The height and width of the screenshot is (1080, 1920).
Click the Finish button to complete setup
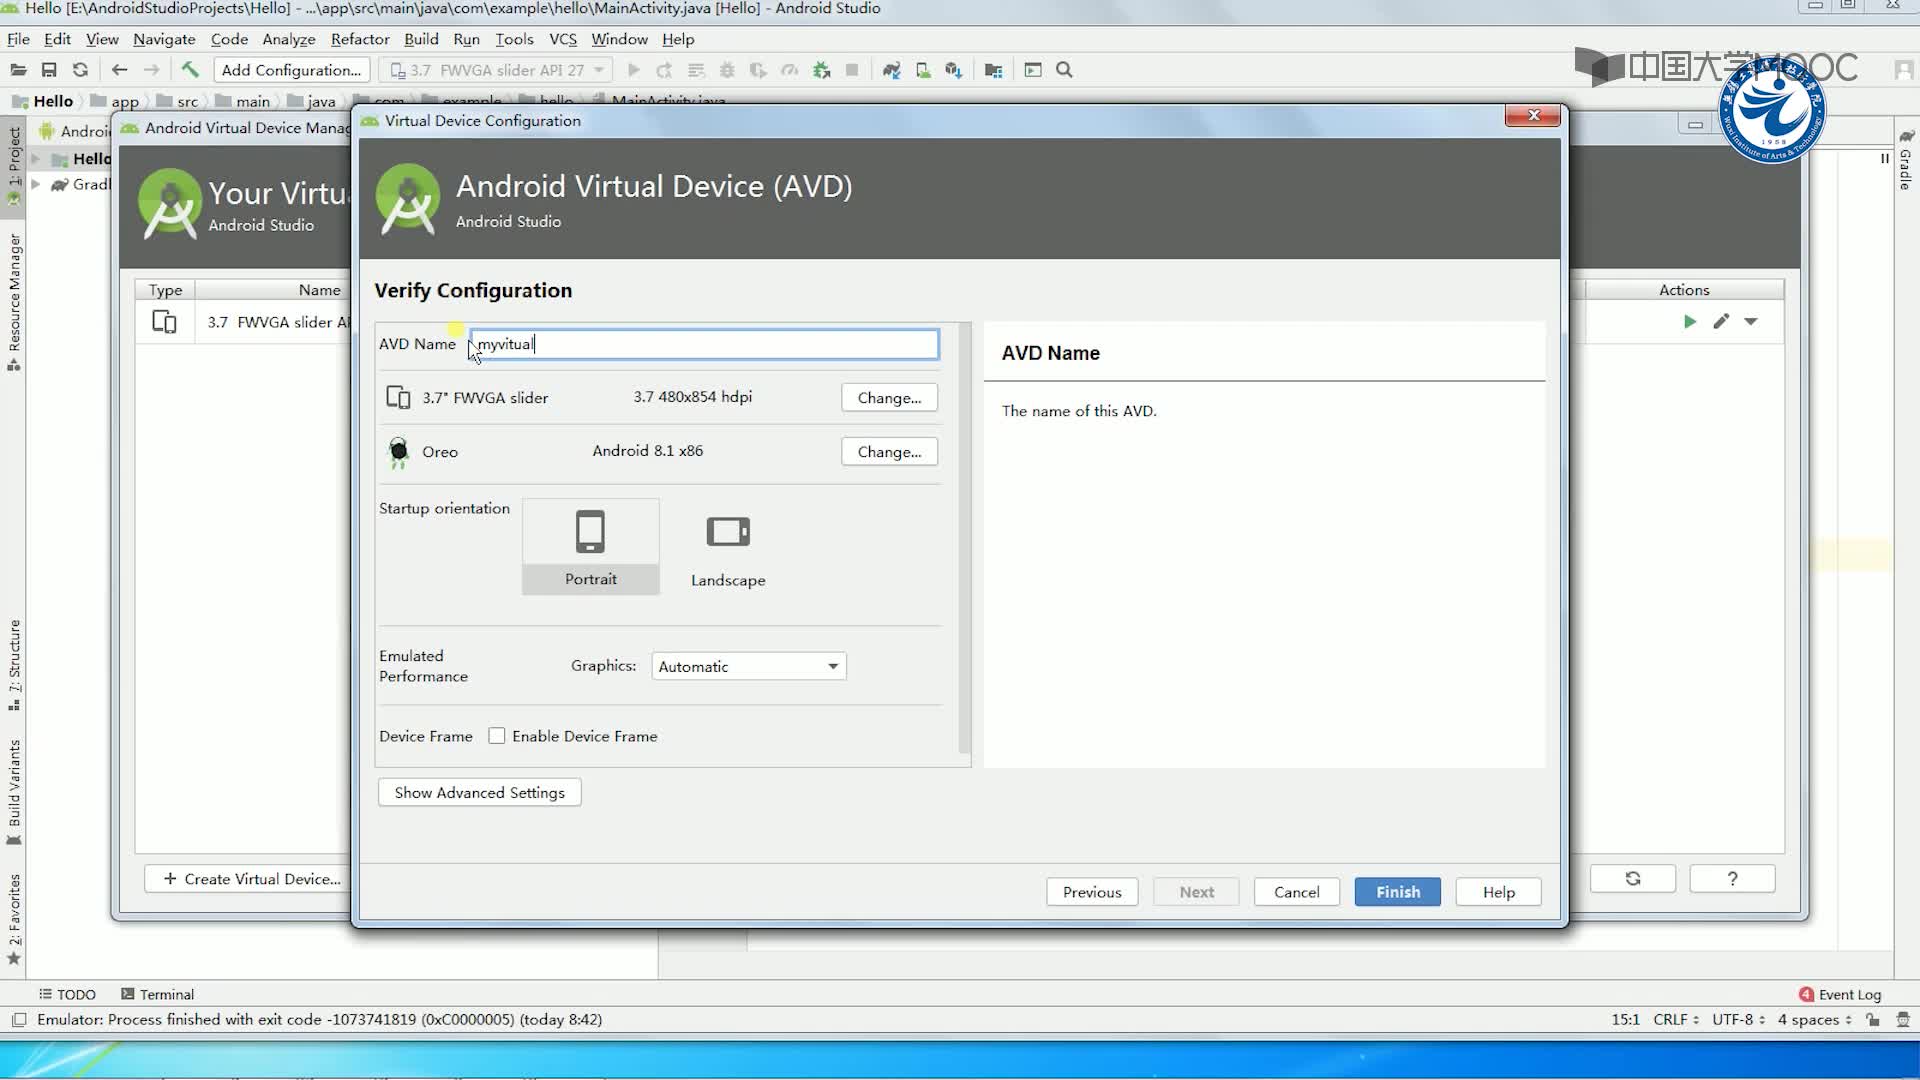(x=1398, y=891)
